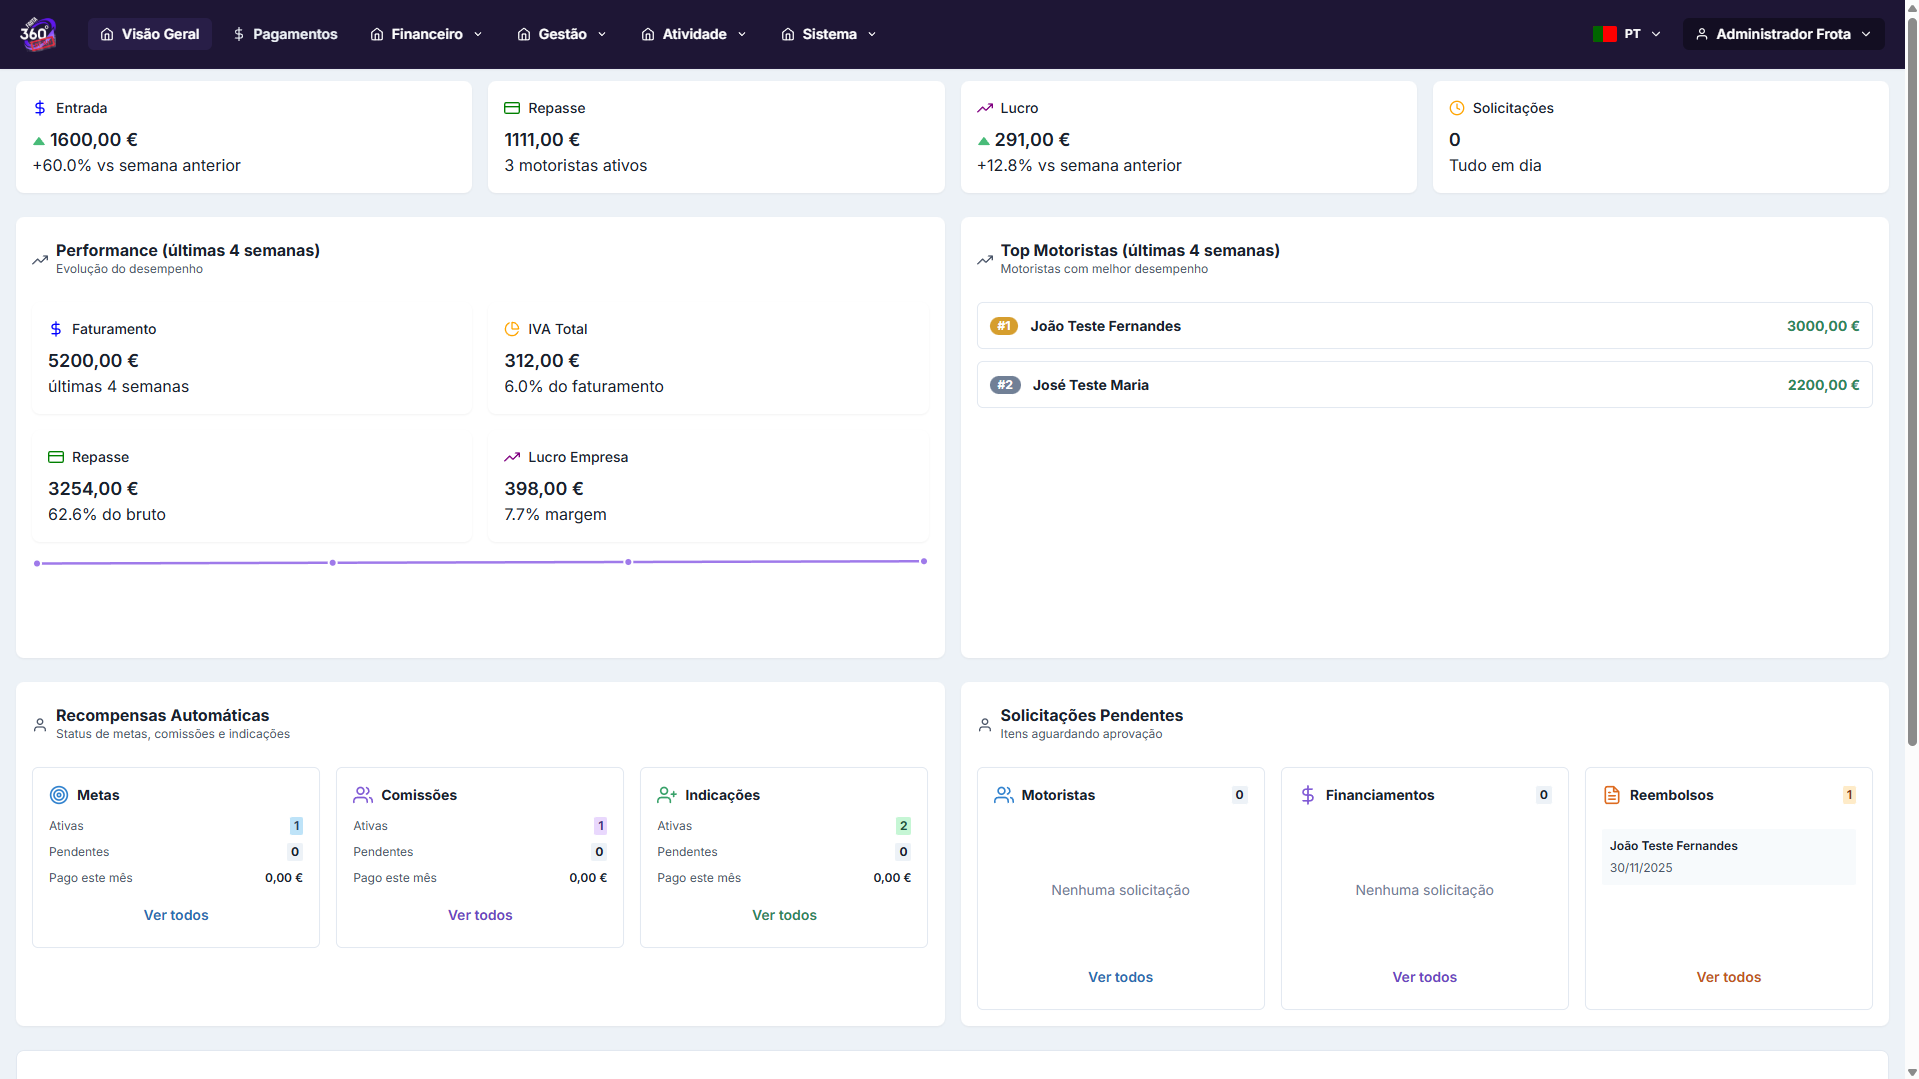1919x1079 pixels.
Task: Click the last point on performance chart
Action: coord(924,561)
